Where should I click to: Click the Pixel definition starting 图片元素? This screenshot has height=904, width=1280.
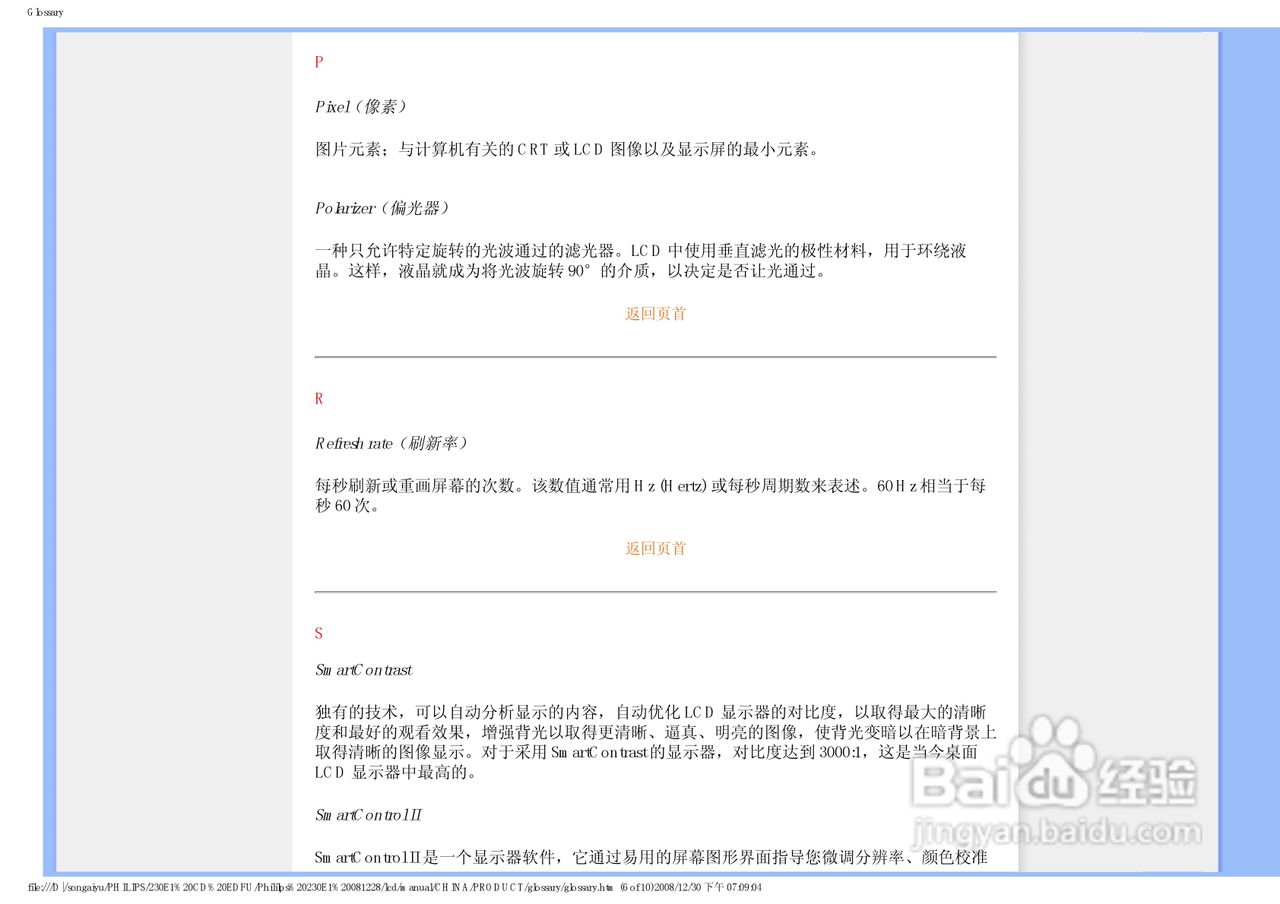point(569,150)
